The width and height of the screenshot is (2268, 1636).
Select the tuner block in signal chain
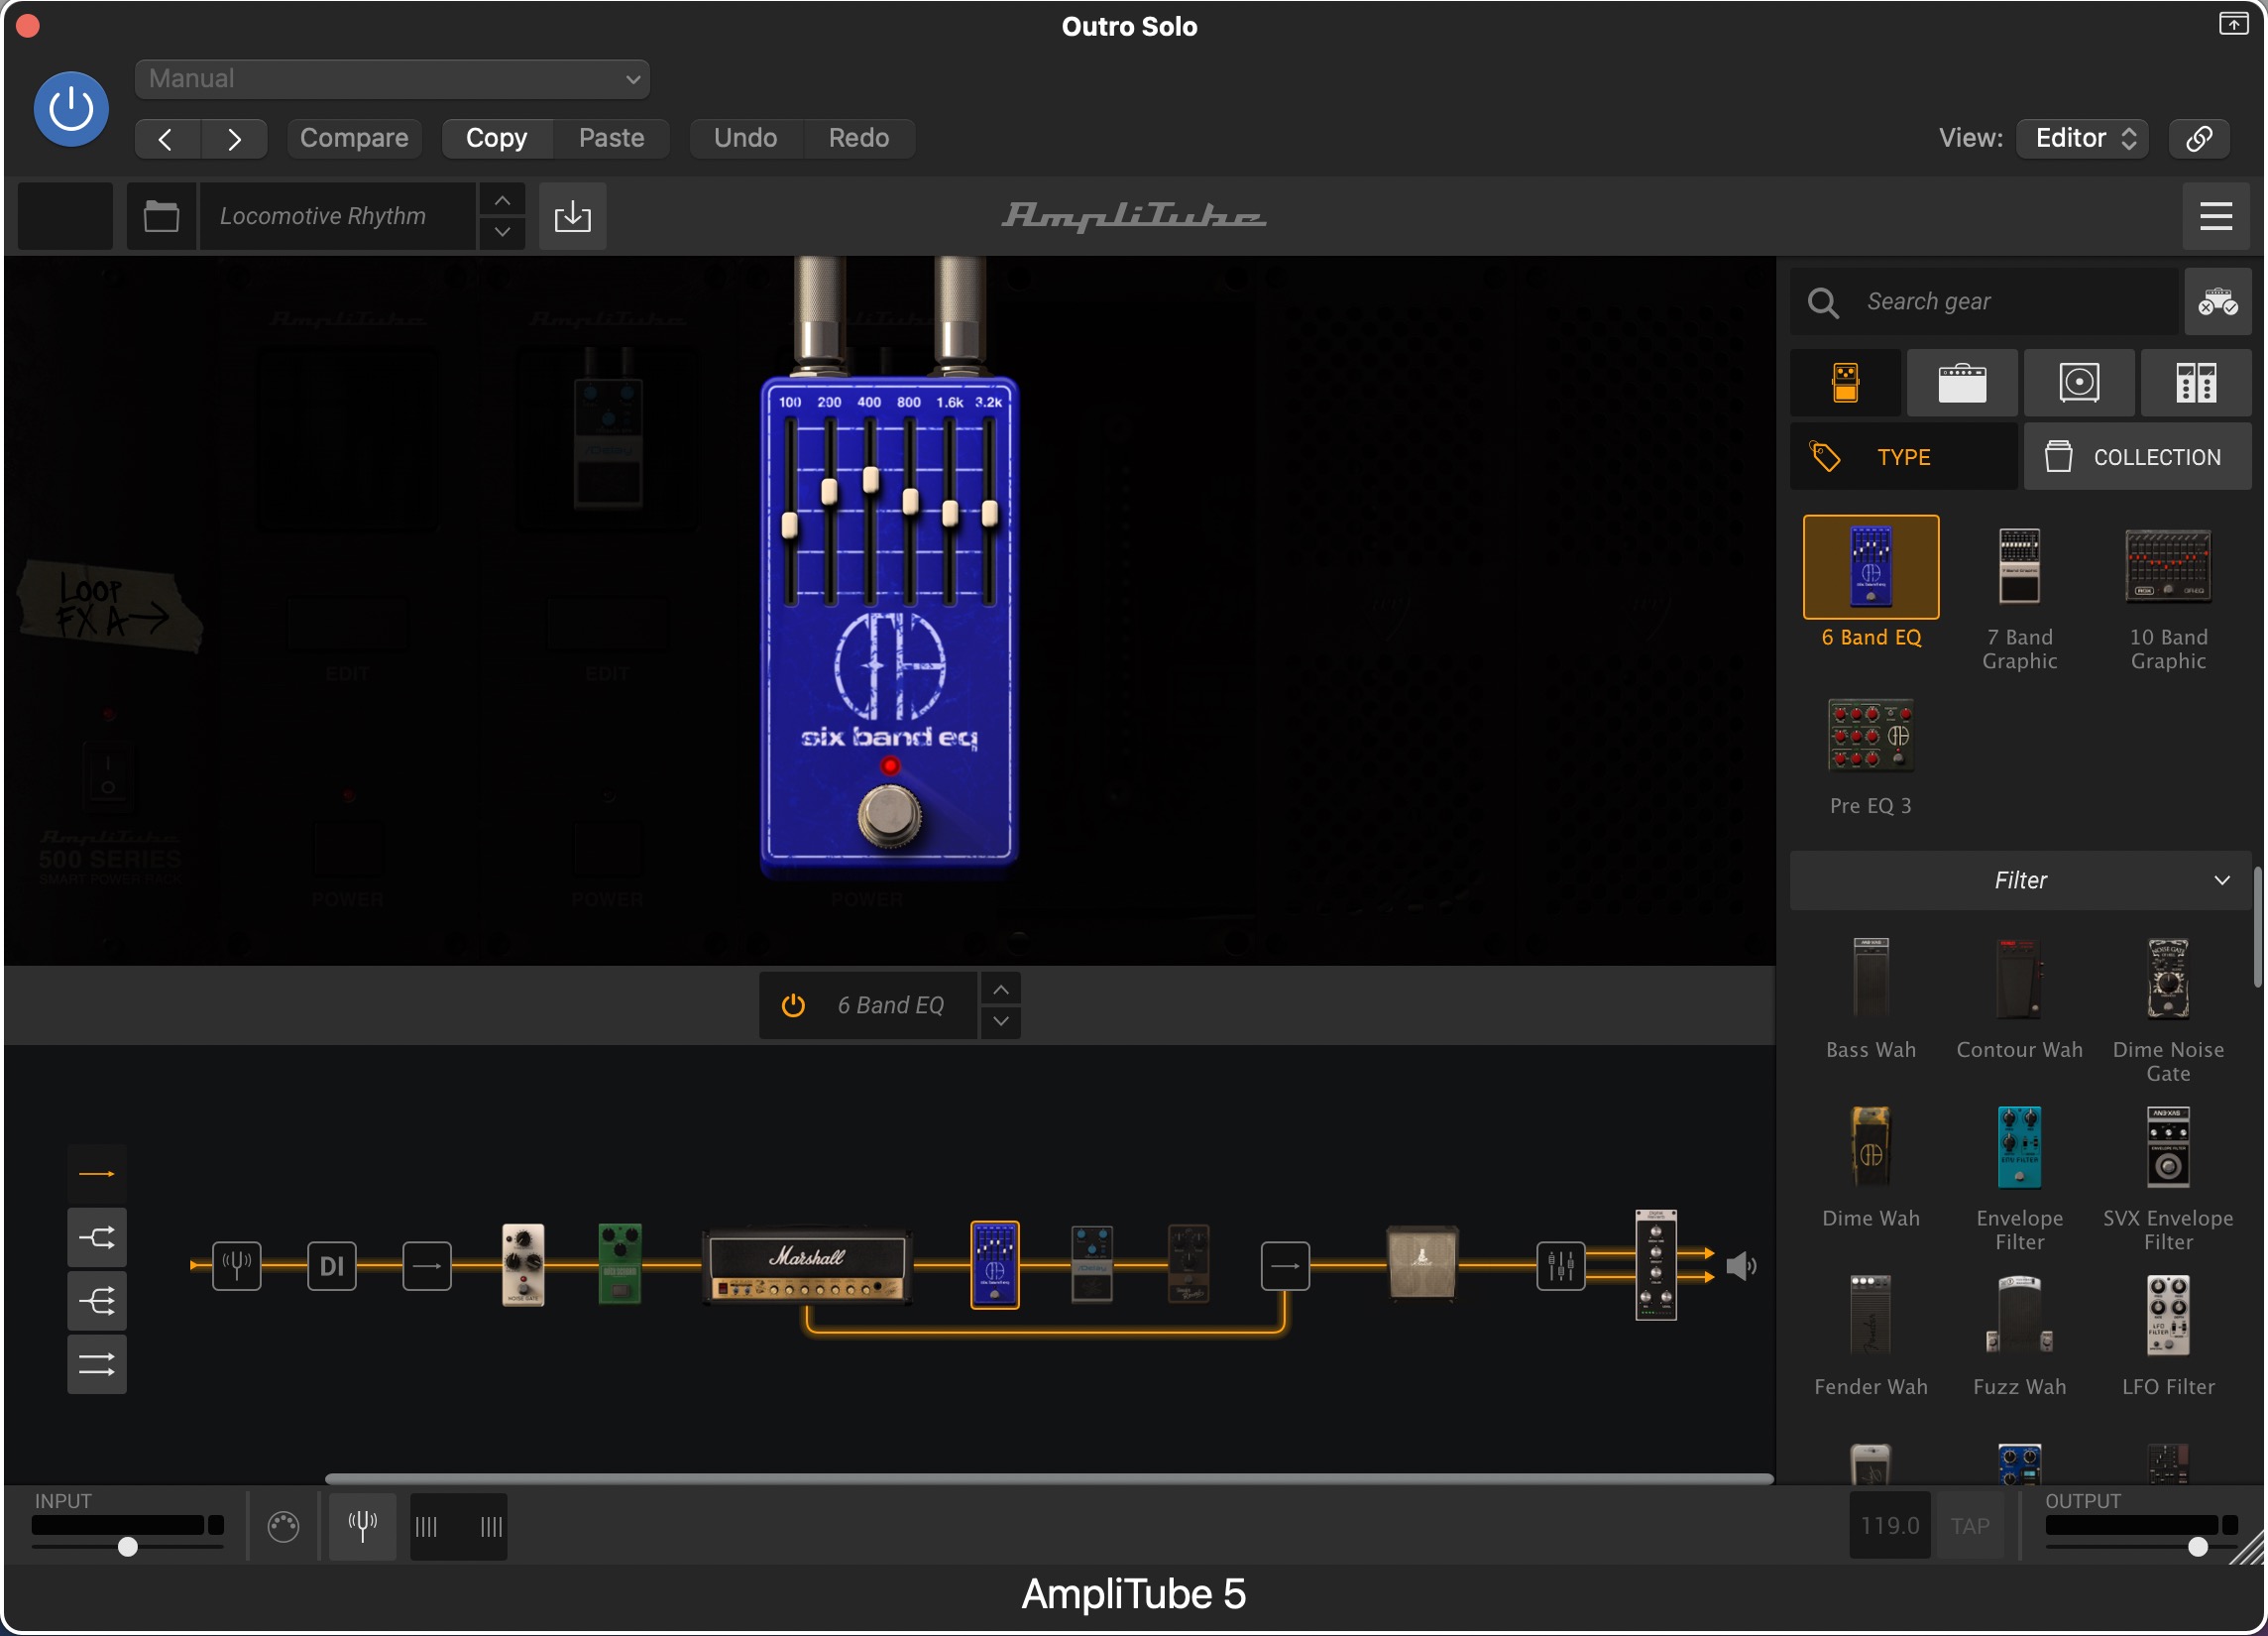237,1266
